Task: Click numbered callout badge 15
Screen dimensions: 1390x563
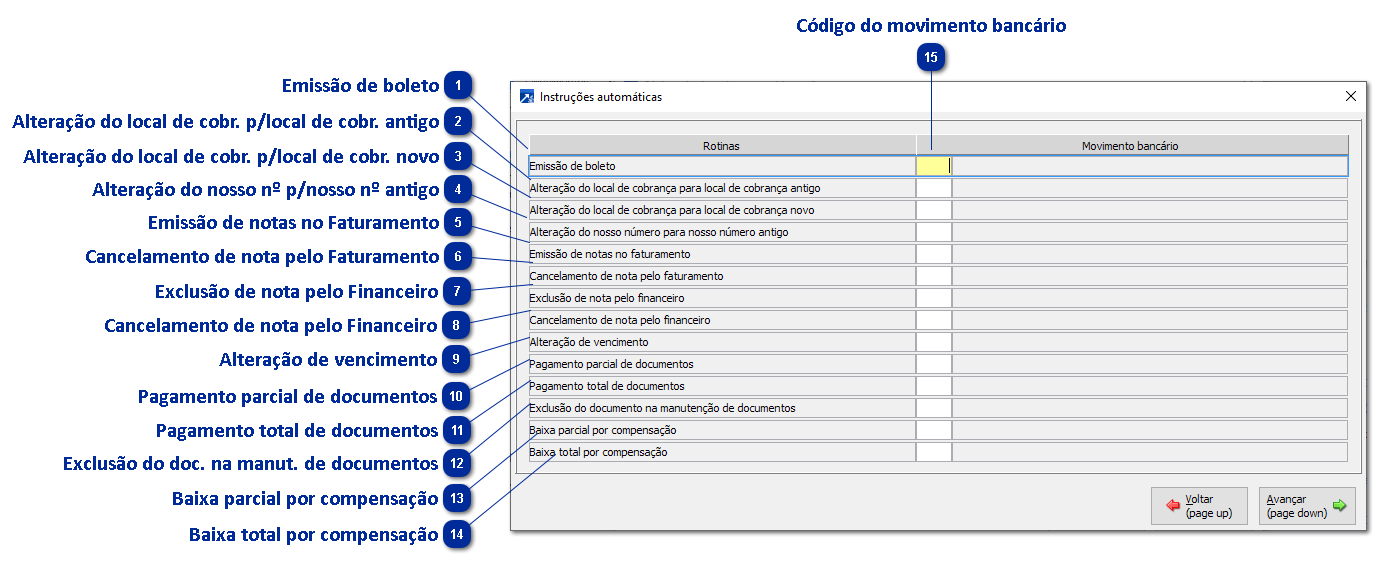Action: point(931,58)
